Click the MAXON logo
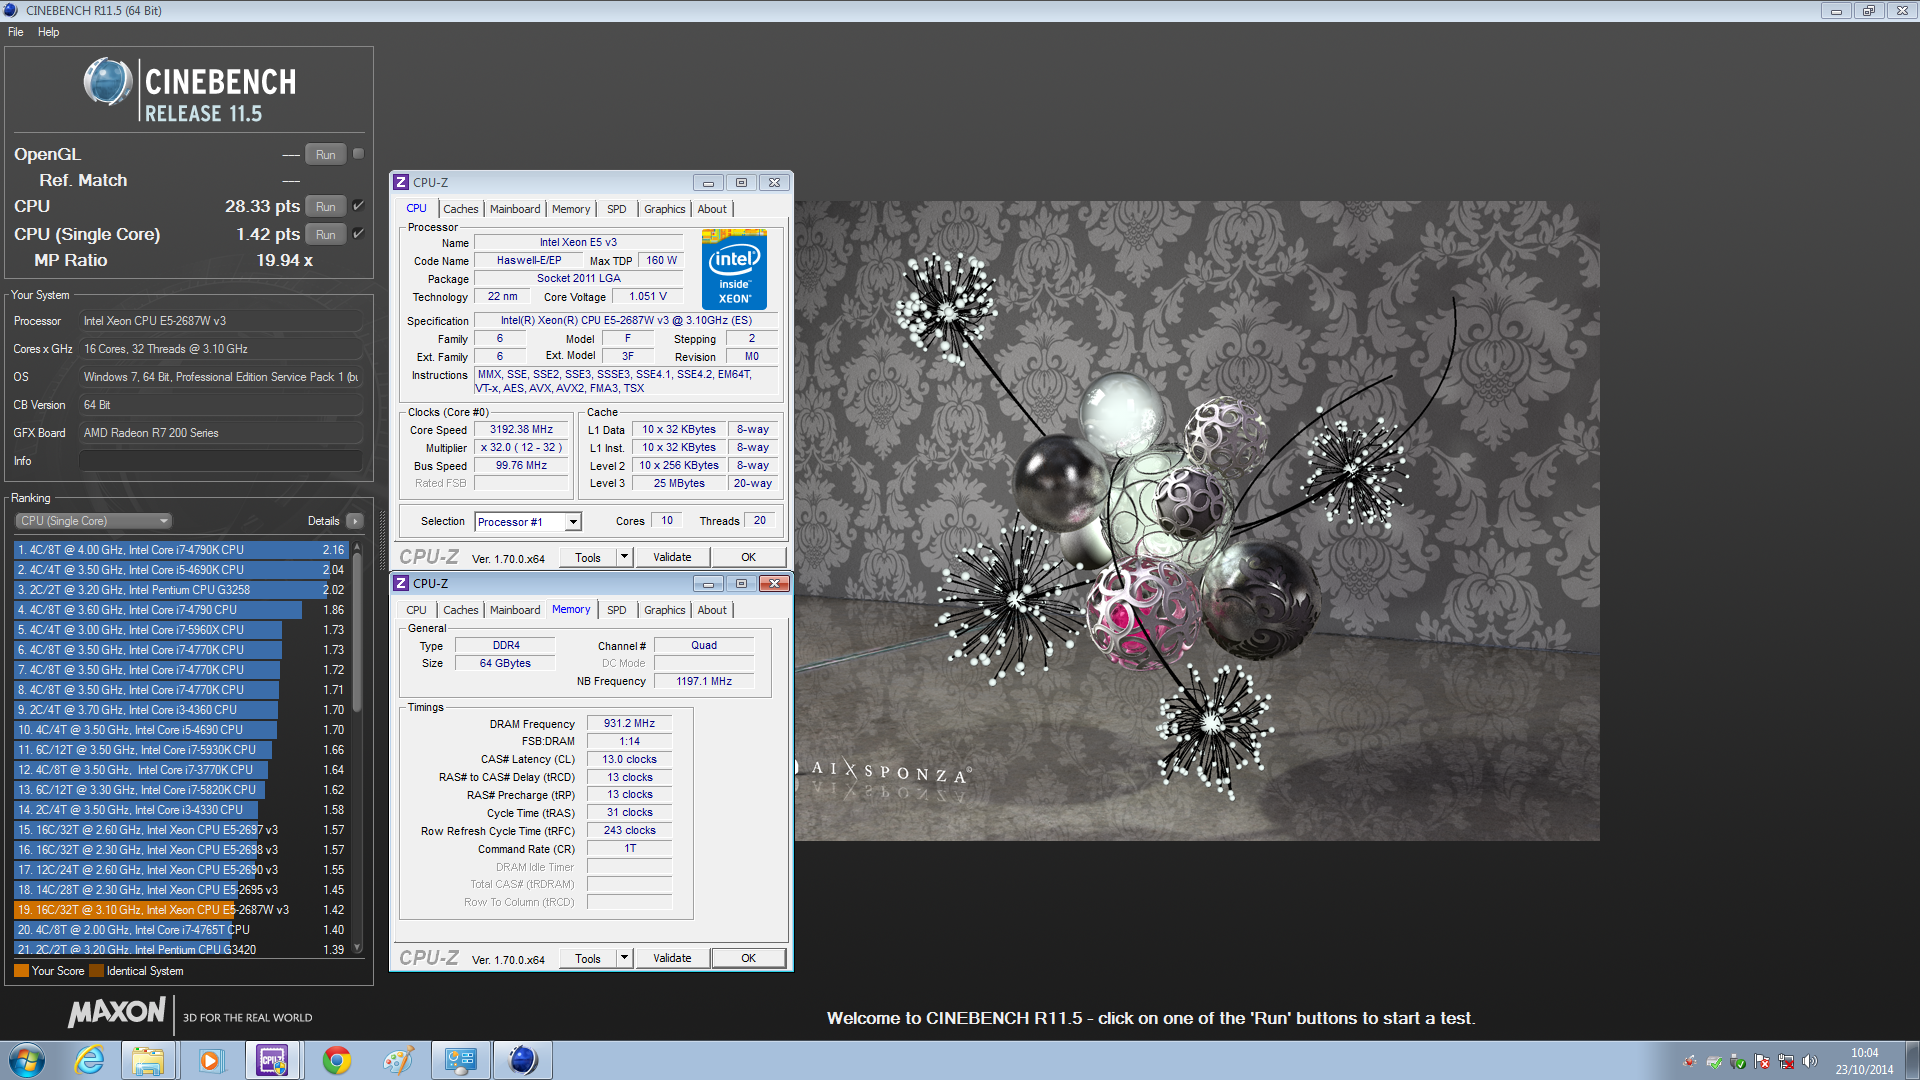 point(116,1013)
